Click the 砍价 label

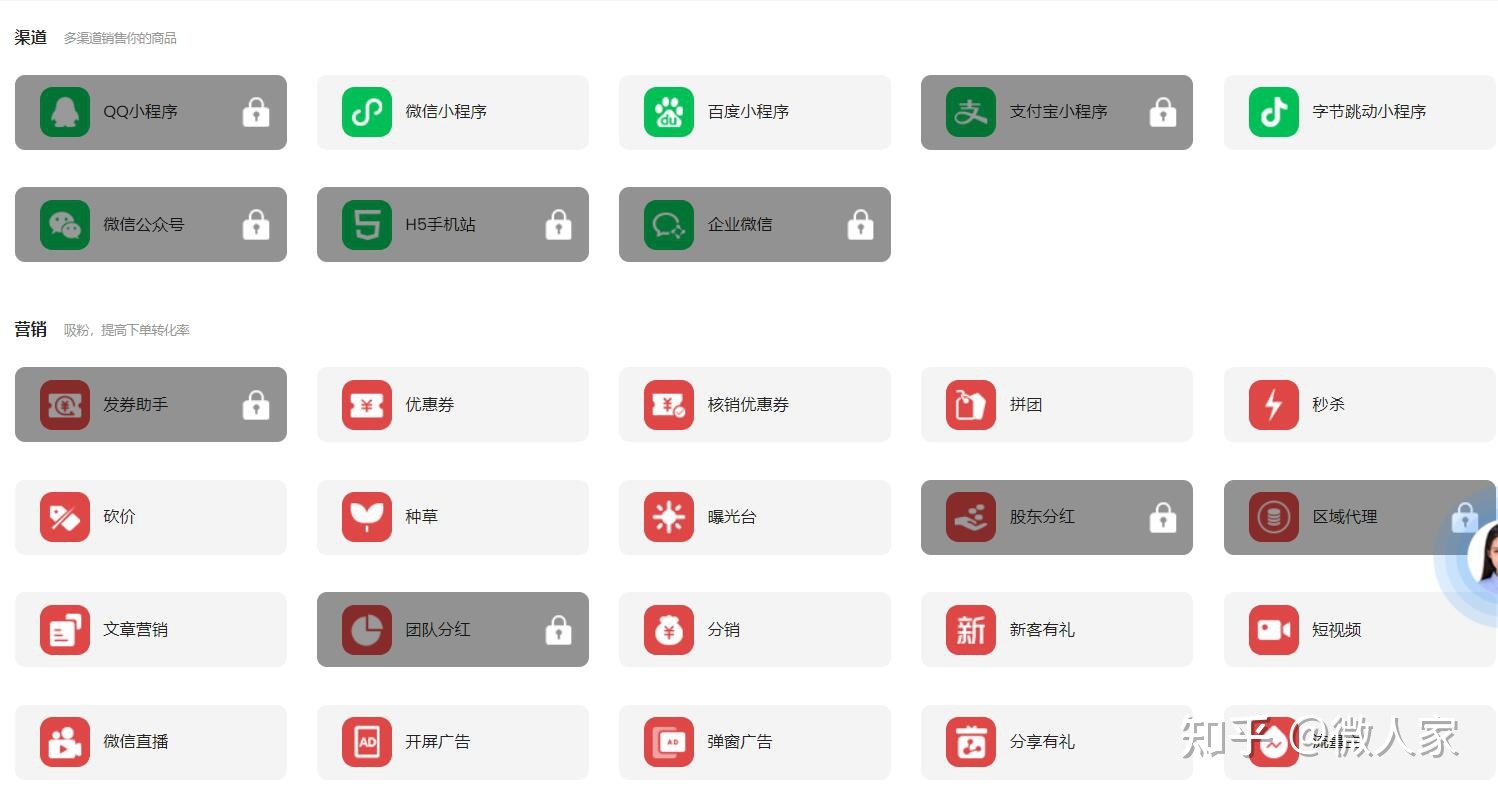click(x=119, y=517)
